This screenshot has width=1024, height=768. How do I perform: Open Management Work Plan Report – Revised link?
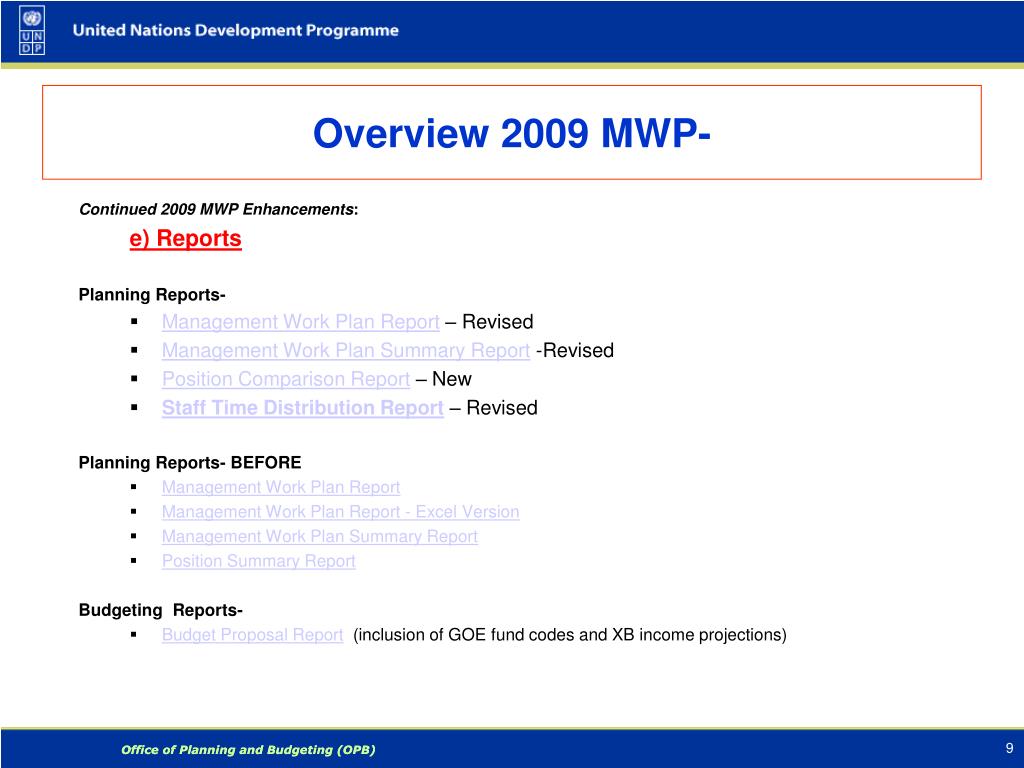pyautogui.click(x=300, y=322)
